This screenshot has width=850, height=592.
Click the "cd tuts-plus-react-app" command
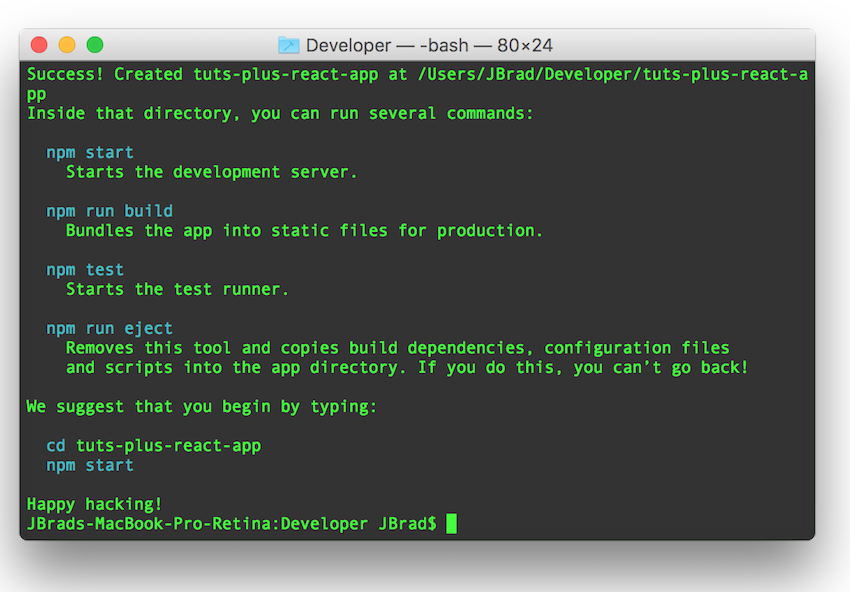tap(154, 446)
